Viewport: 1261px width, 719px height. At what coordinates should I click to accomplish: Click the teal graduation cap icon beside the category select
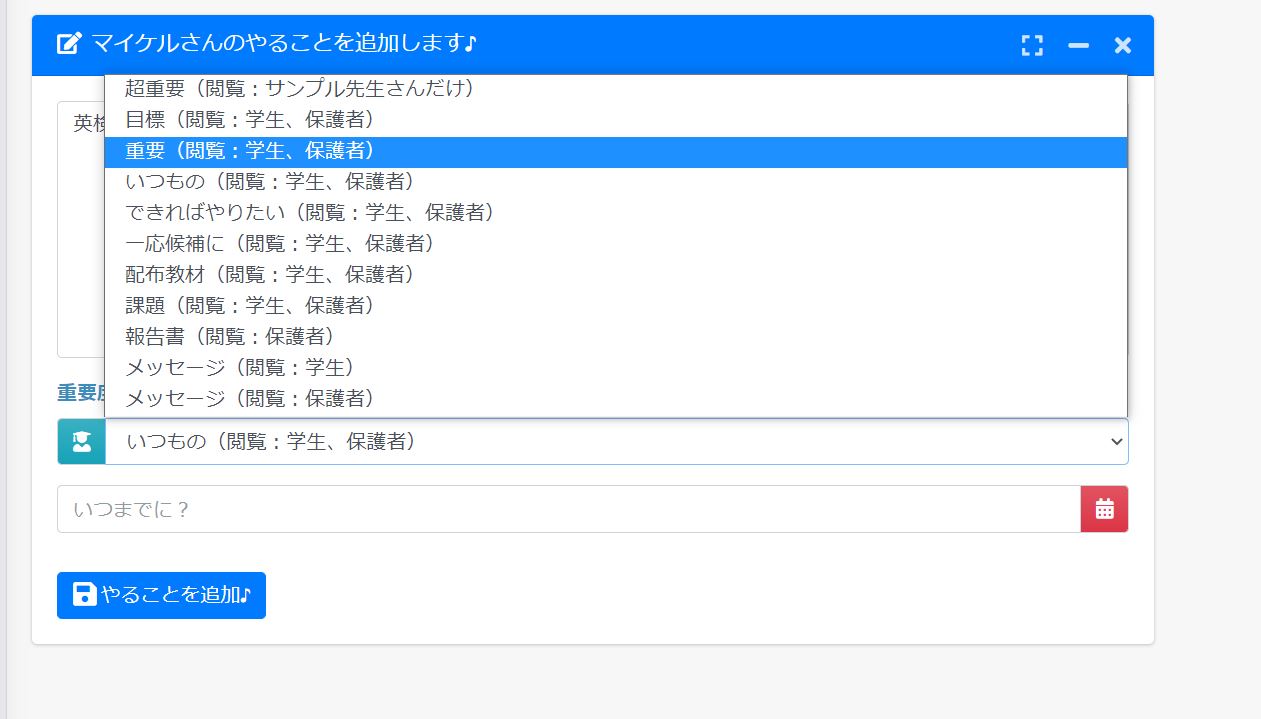click(81, 441)
